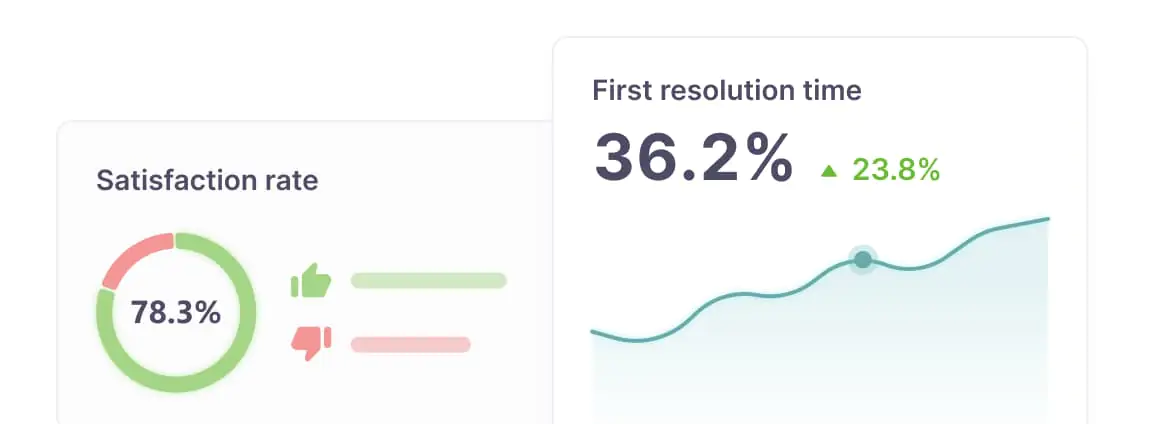Click the 78.3% value inside donut
The image size is (1160, 424).
pos(176,313)
